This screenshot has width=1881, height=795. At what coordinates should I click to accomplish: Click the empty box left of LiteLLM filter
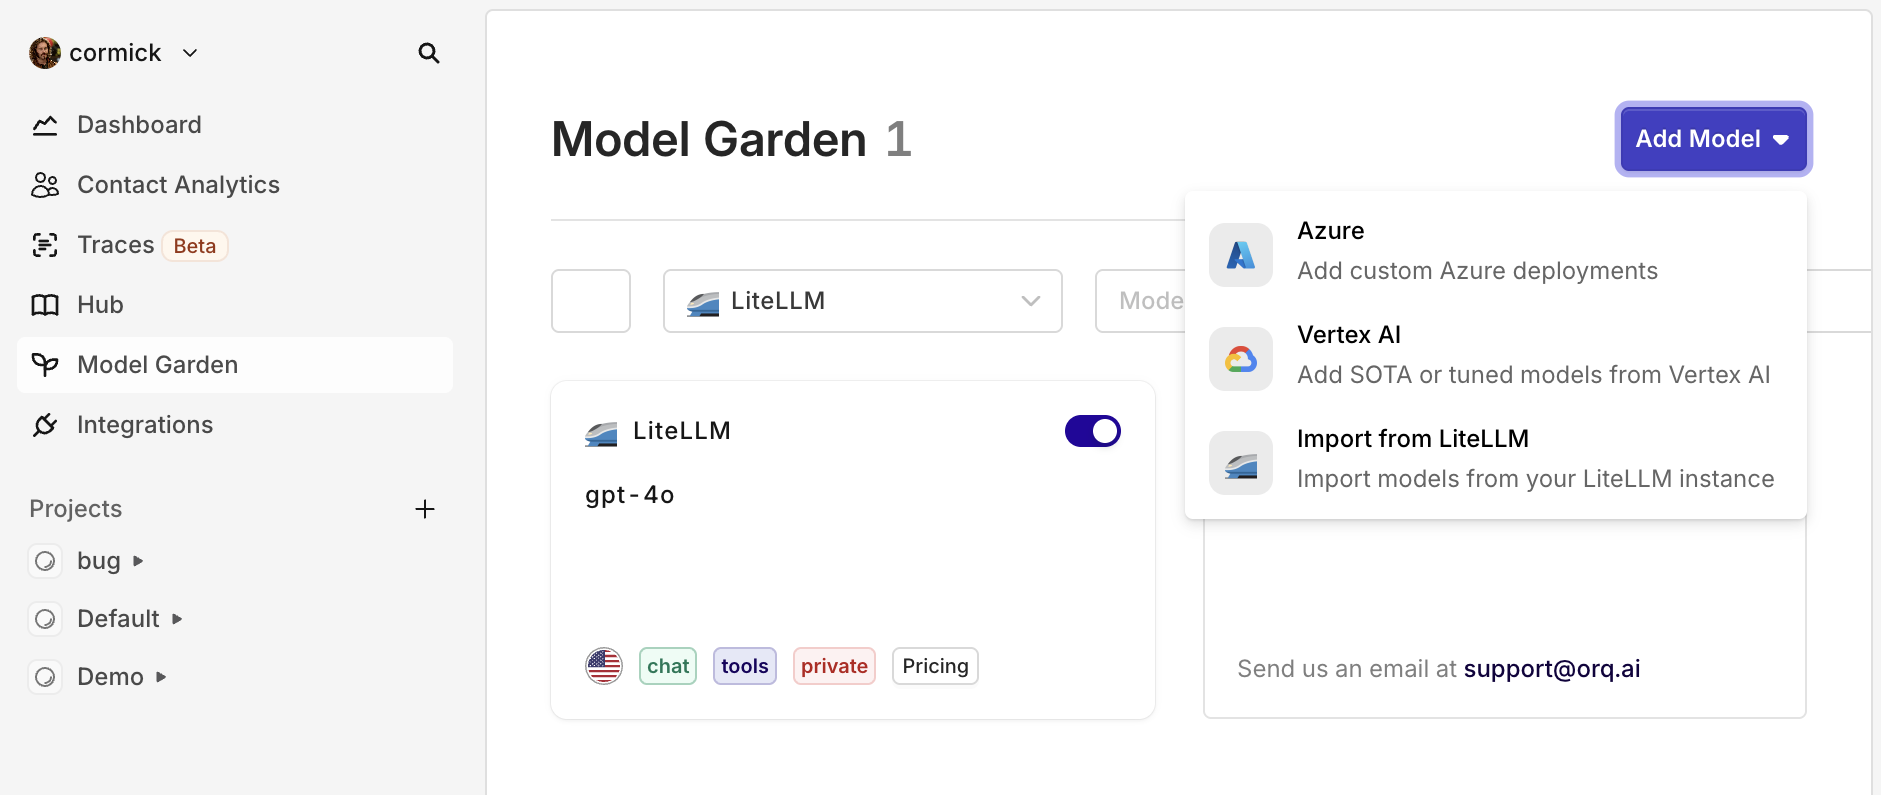[x=591, y=301]
